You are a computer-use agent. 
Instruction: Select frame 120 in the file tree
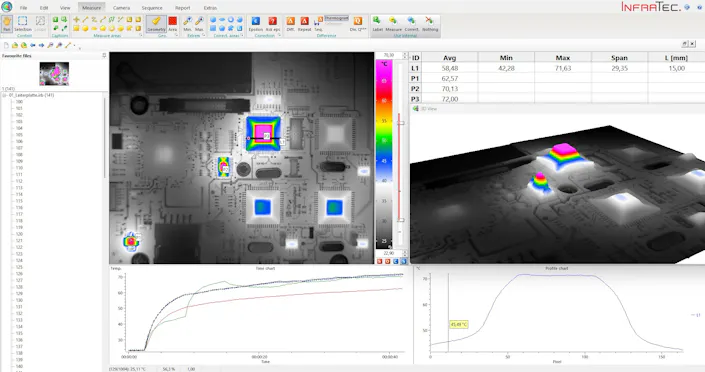pos(19,234)
